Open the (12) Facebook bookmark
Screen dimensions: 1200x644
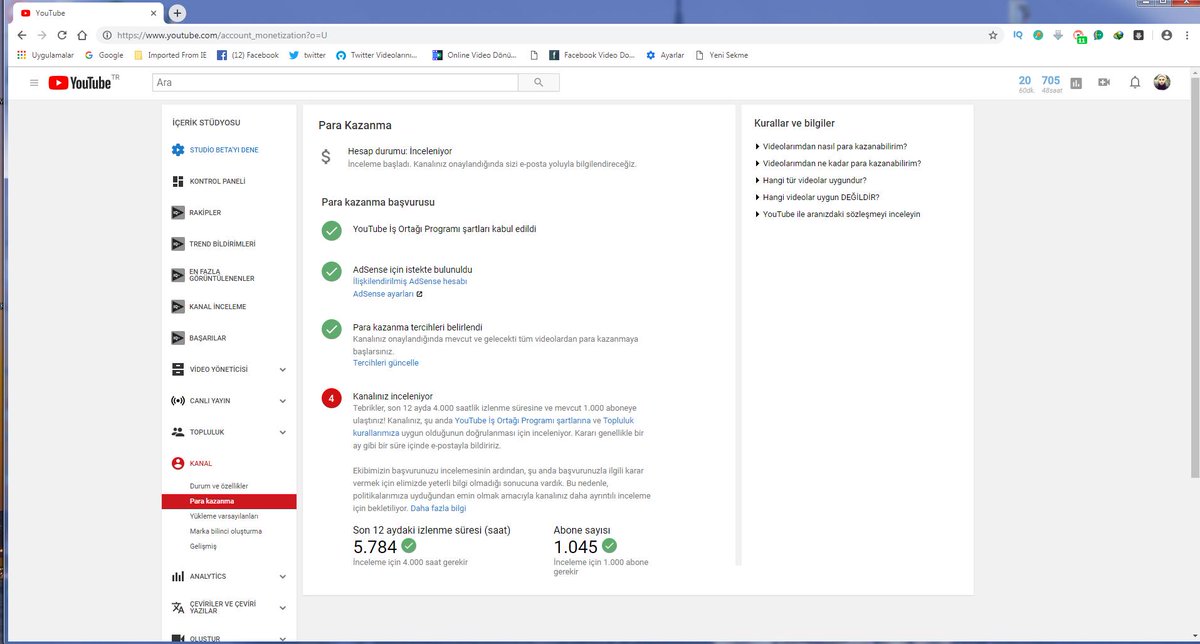pyautogui.click(x=248, y=55)
